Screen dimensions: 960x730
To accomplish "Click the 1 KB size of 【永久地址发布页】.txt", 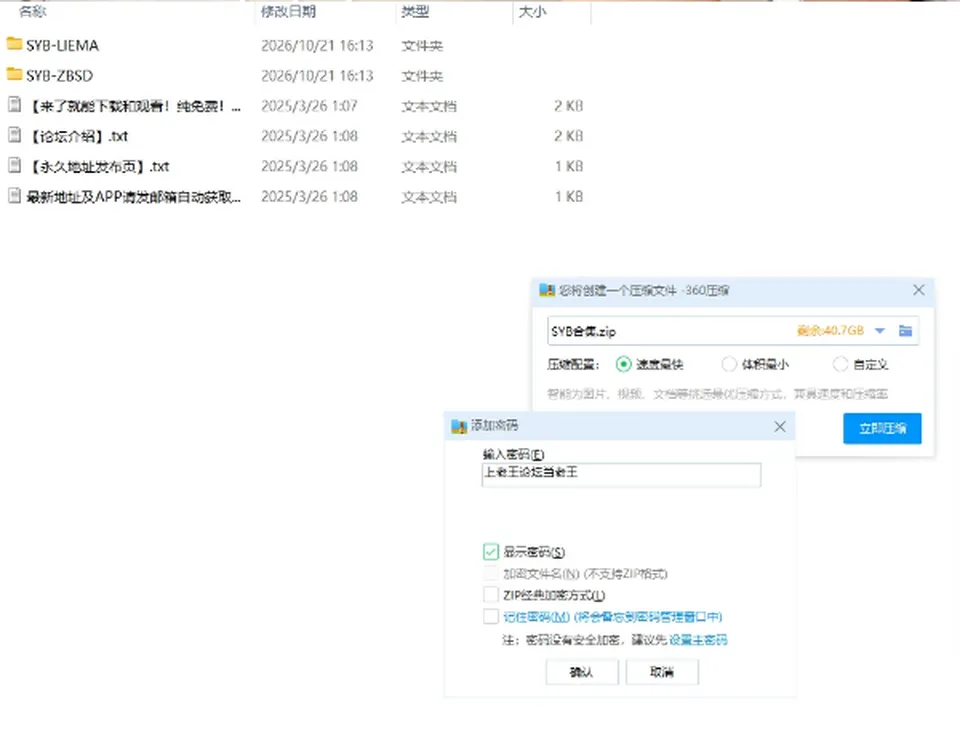I will [569, 166].
